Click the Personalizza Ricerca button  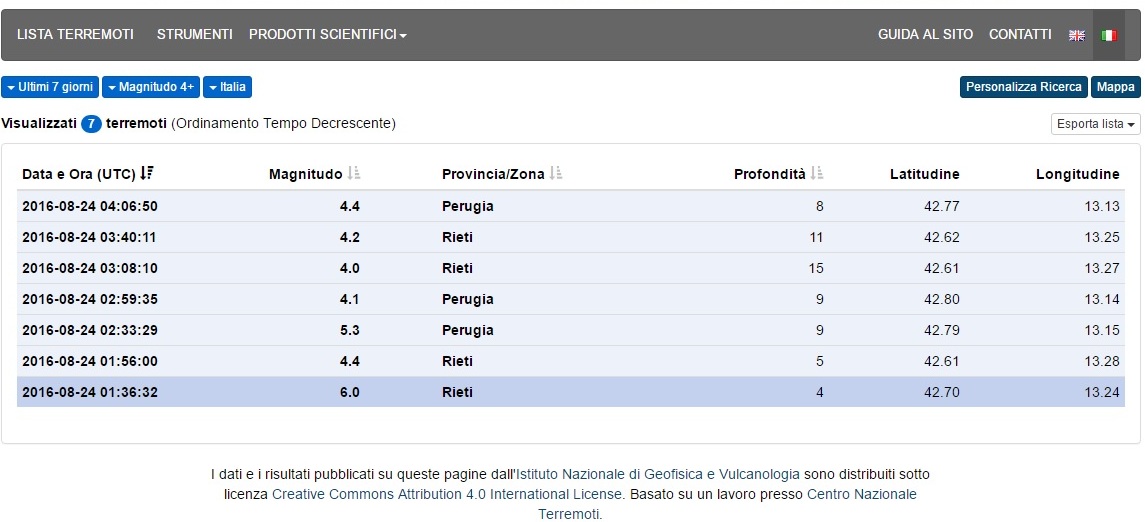coord(1024,87)
